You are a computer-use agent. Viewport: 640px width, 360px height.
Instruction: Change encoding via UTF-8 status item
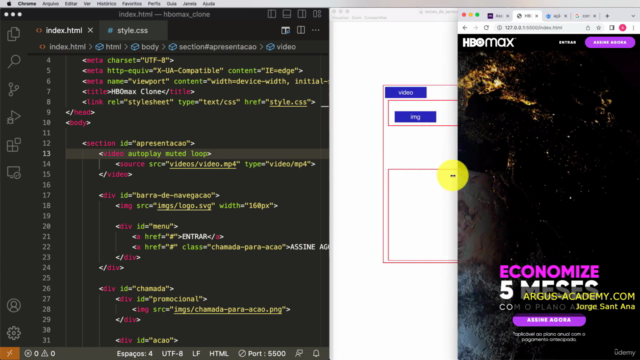click(x=172, y=353)
